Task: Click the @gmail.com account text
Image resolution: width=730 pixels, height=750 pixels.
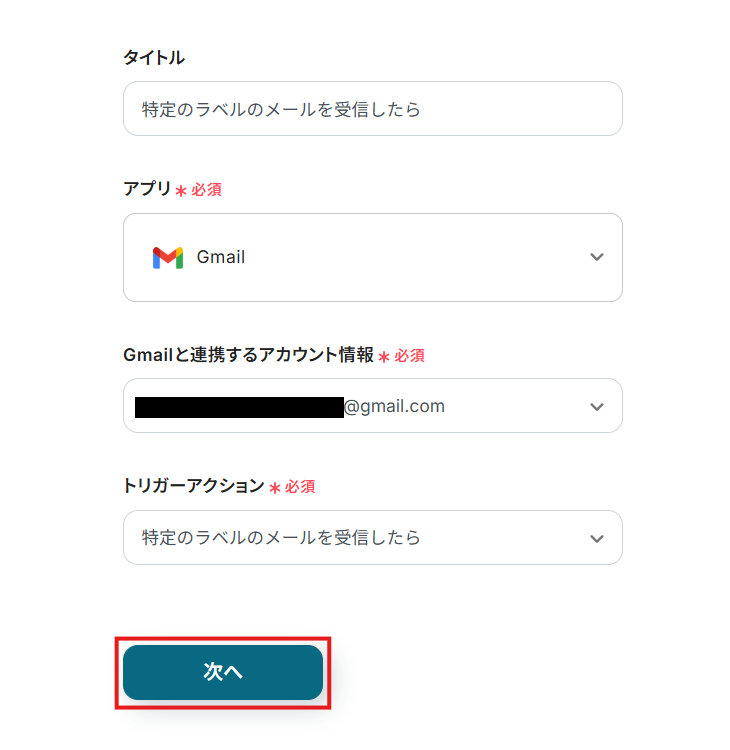Action: (x=395, y=406)
